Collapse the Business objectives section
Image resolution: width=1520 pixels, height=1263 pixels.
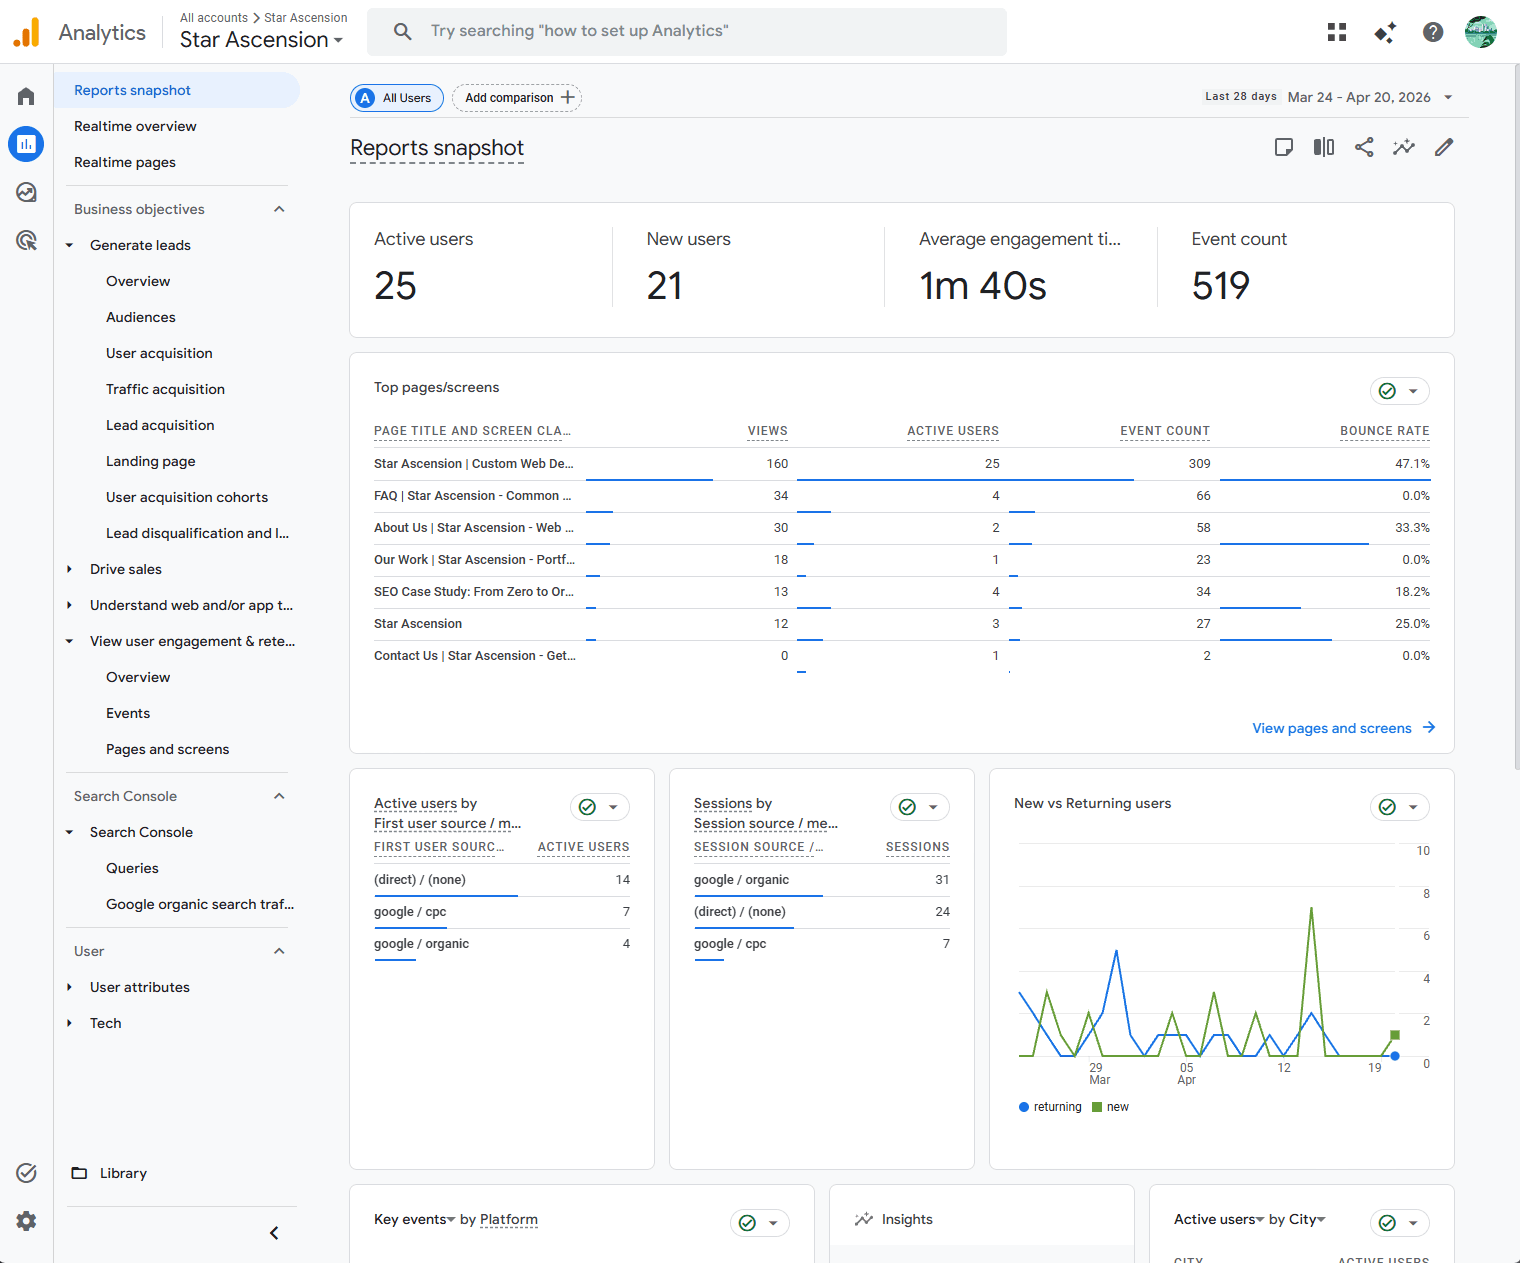(x=279, y=209)
